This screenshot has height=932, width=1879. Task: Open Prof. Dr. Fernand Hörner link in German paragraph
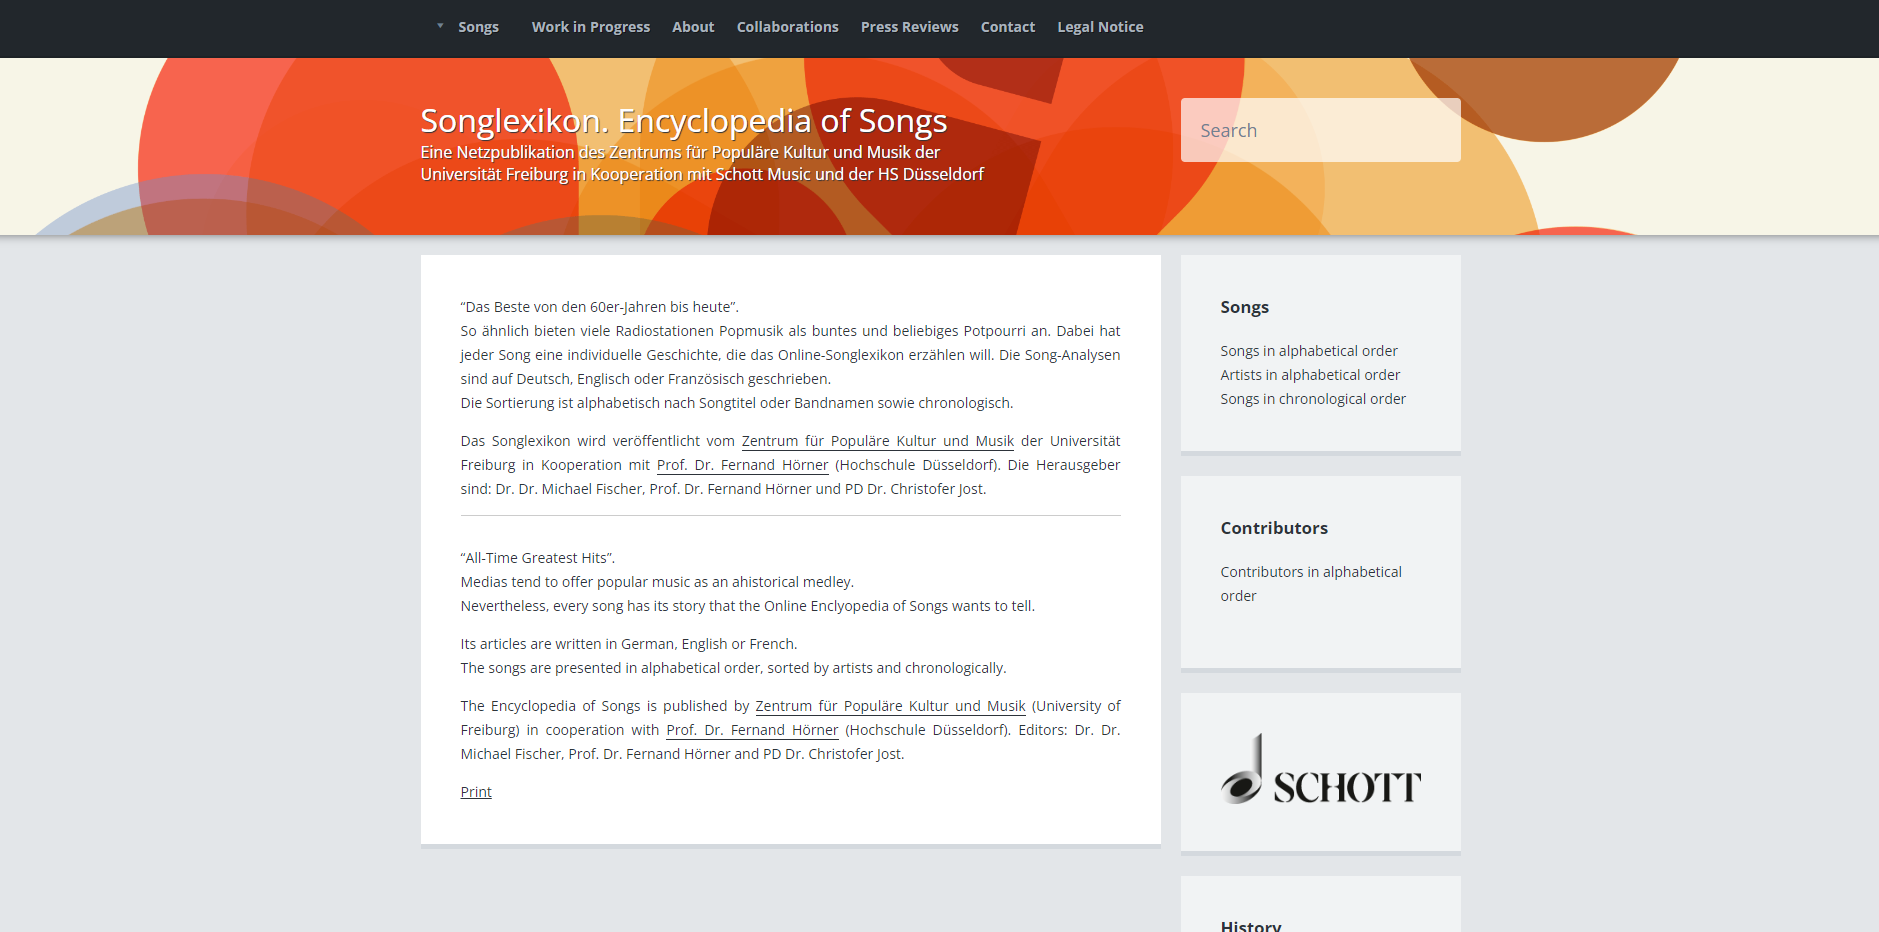tap(742, 465)
